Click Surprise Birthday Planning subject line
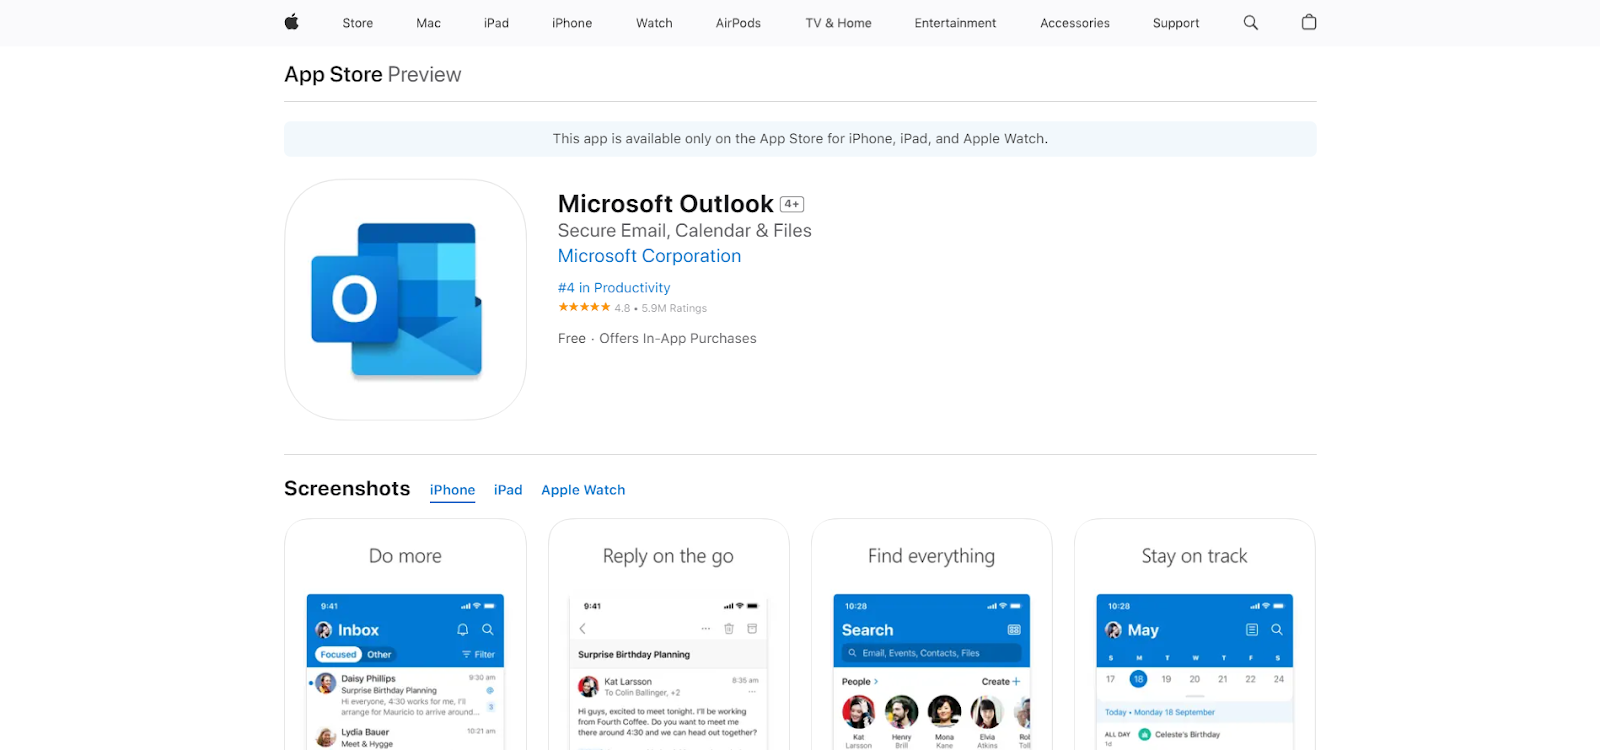 [634, 655]
